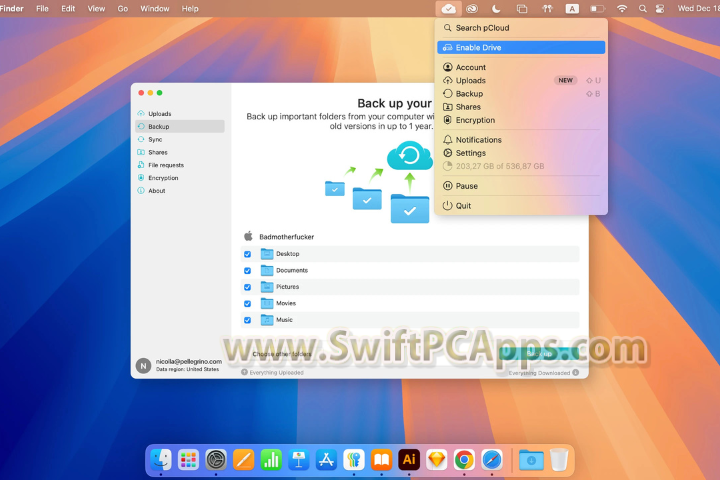Open the Go menu in menu bar
This screenshot has height=480, width=720.
pyautogui.click(x=123, y=9)
